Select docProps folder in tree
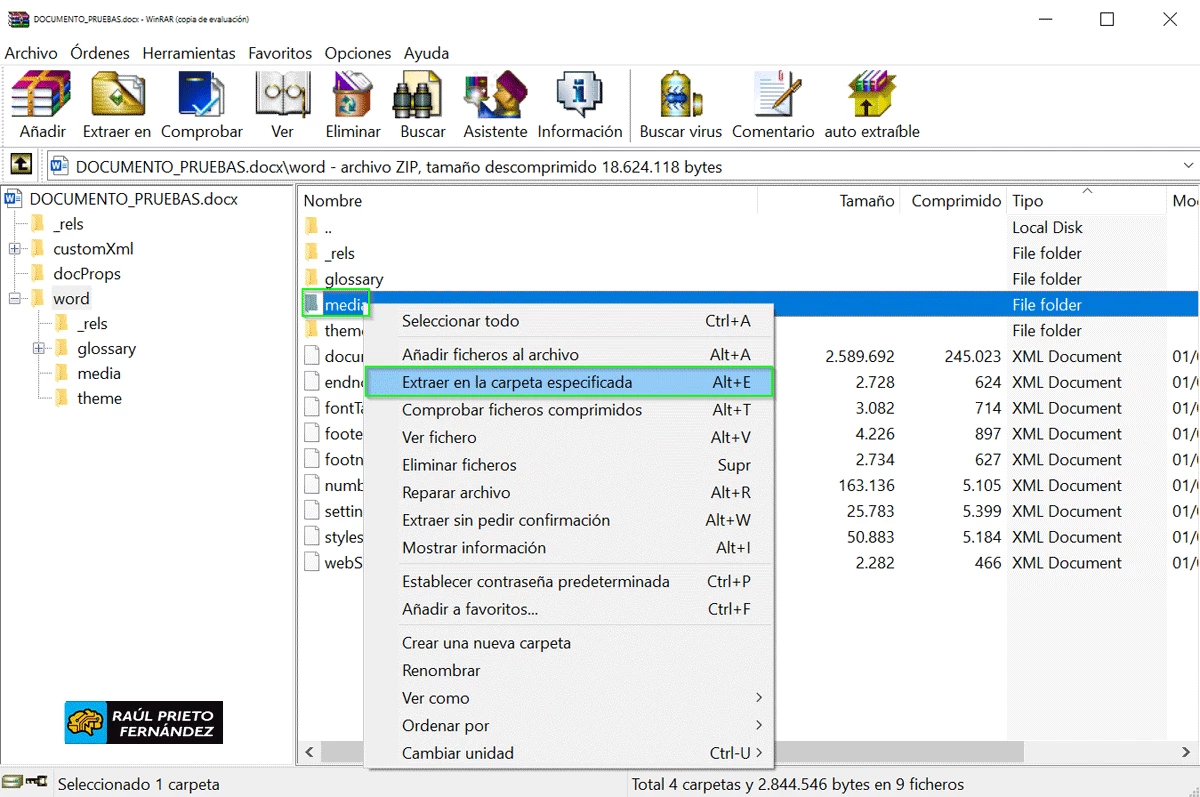This screenshot has height=797, width=1200. click(x=86, y=274)
